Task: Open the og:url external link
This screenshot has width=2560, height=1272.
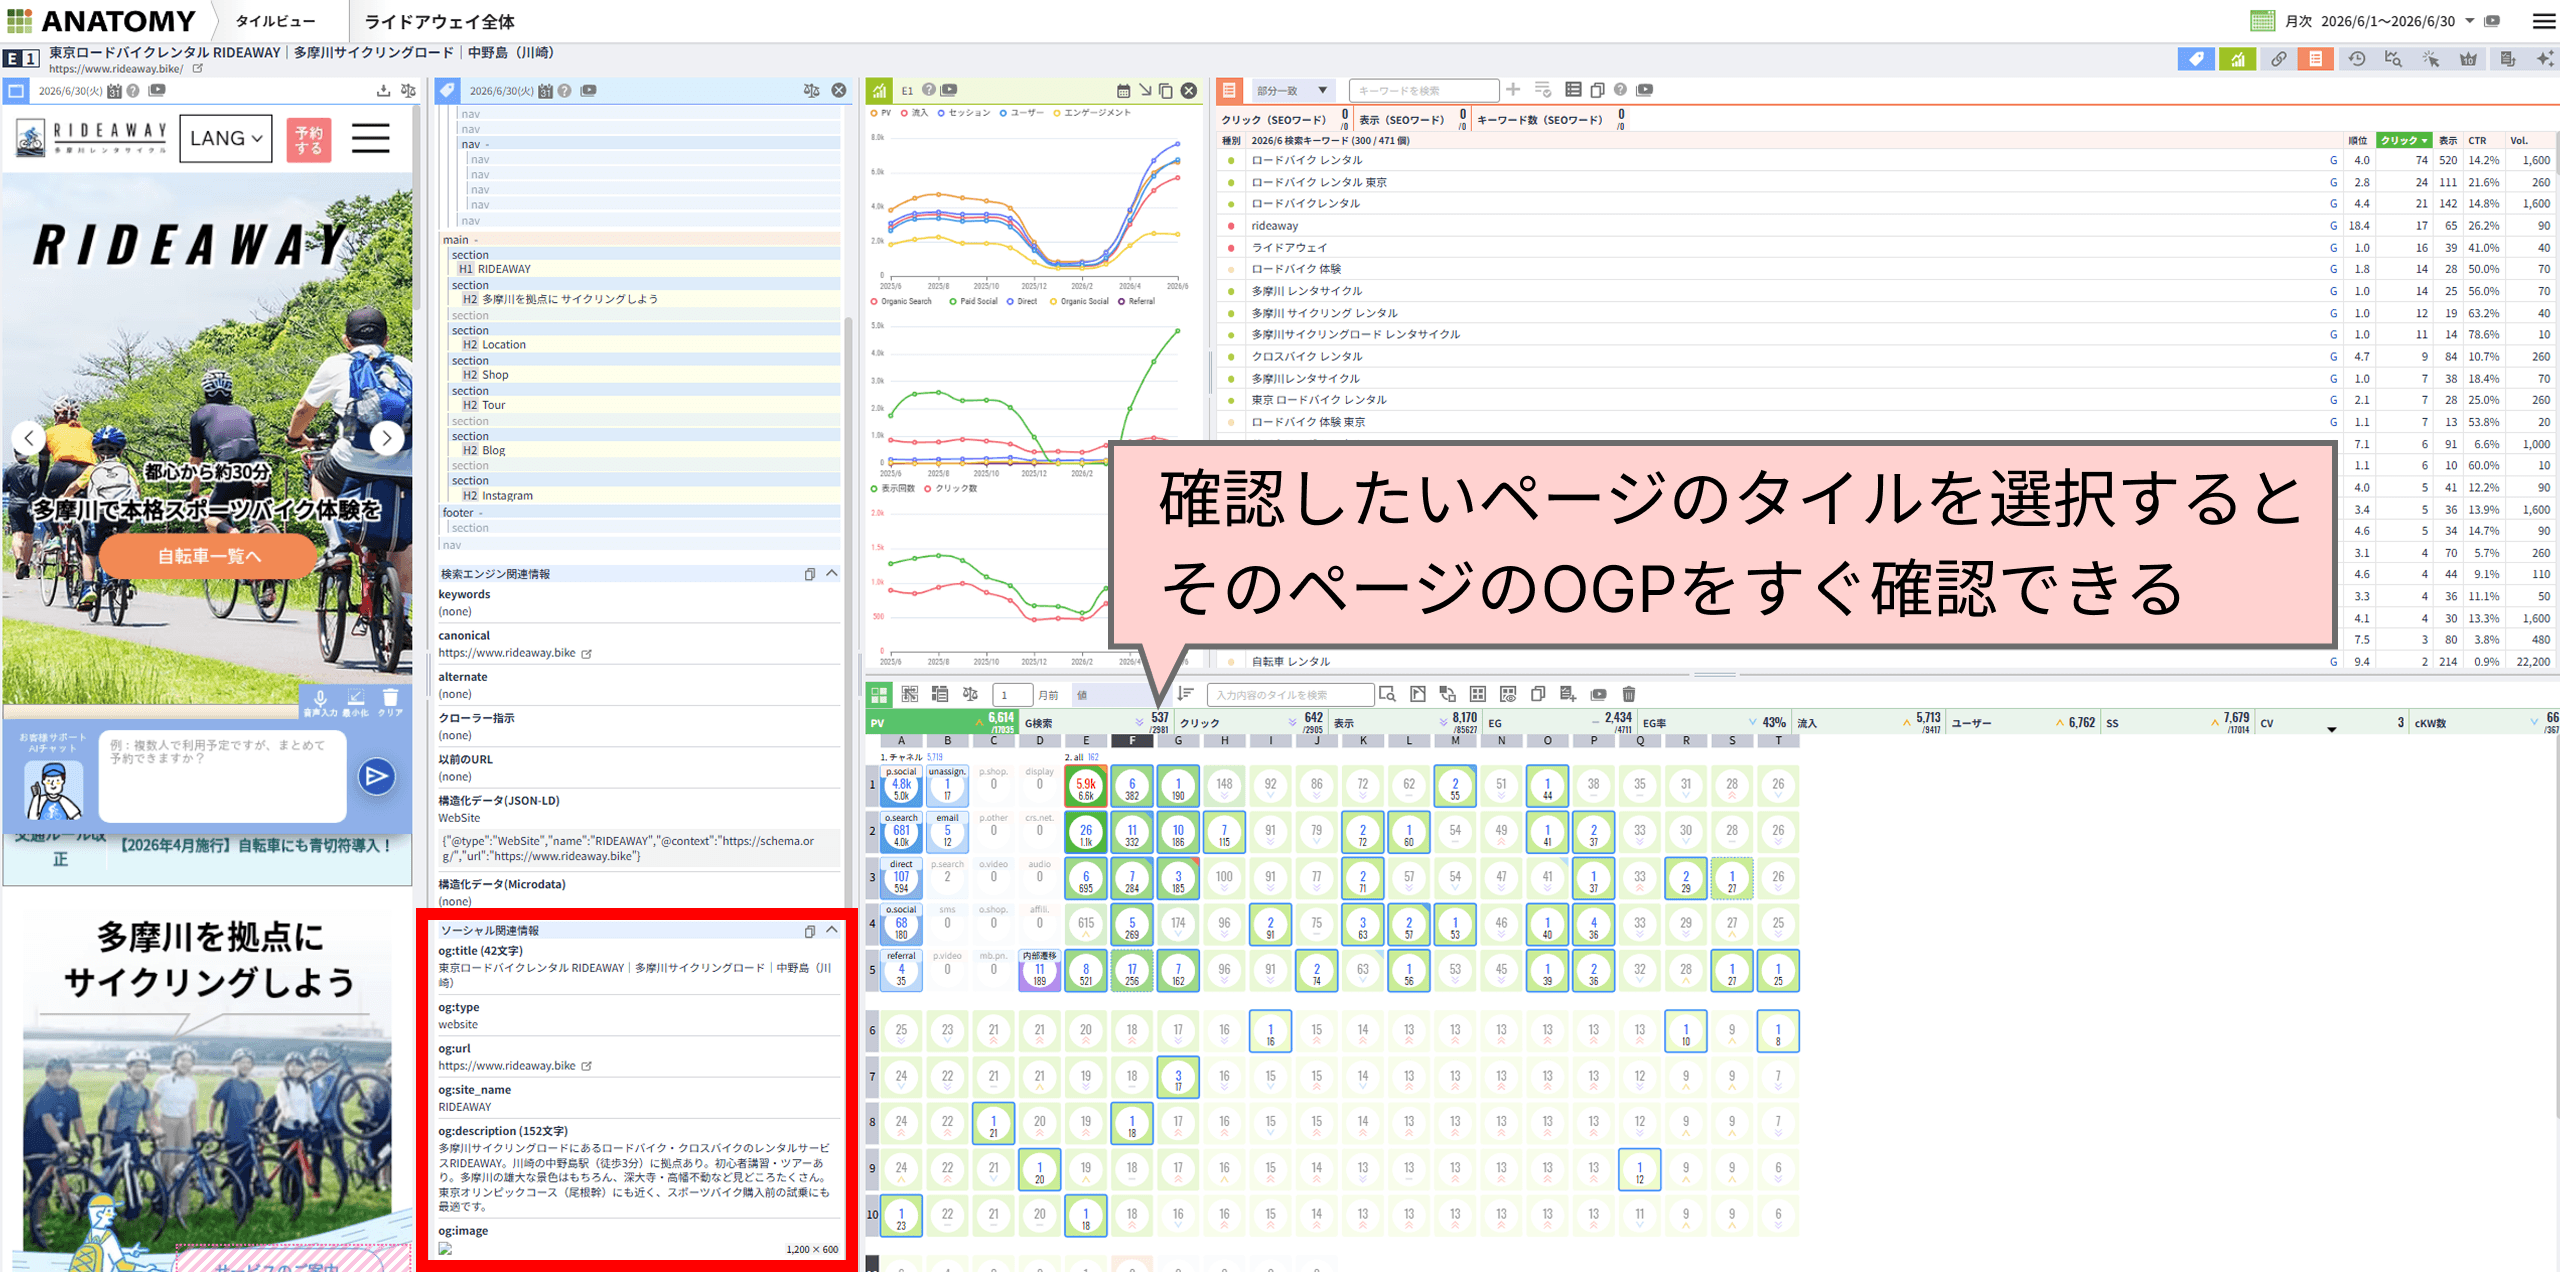Action: (x=587, y=1066)
